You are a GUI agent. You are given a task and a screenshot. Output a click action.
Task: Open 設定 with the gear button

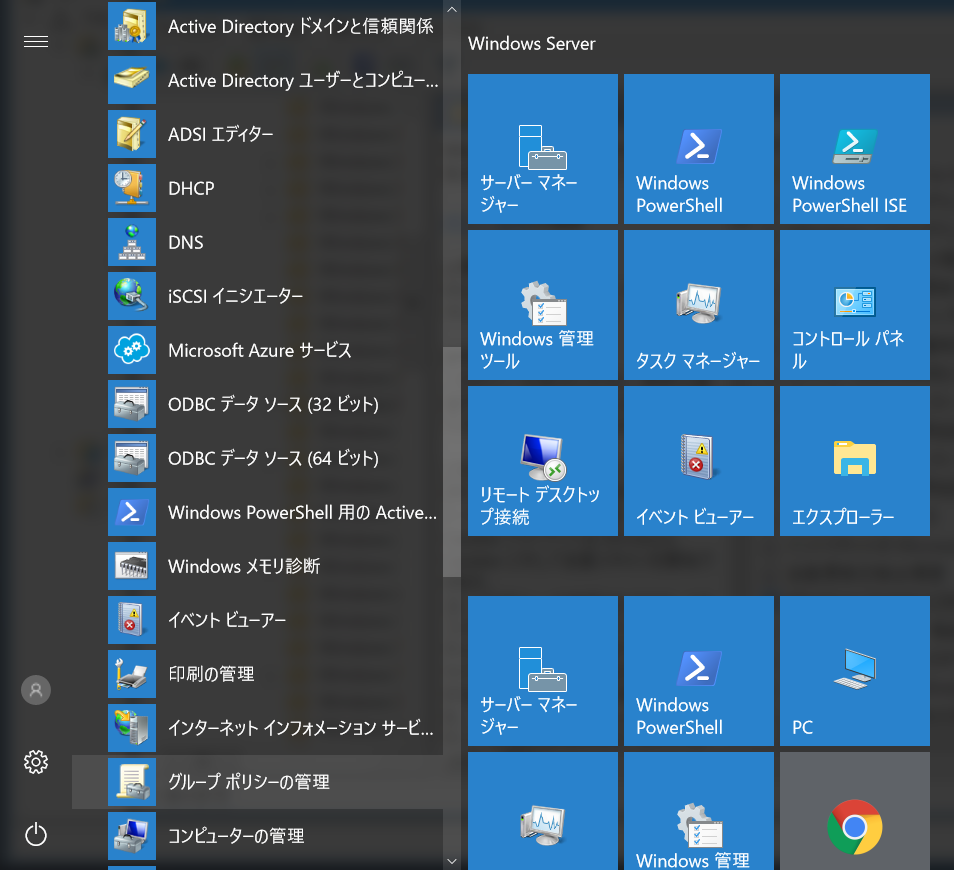36,762
